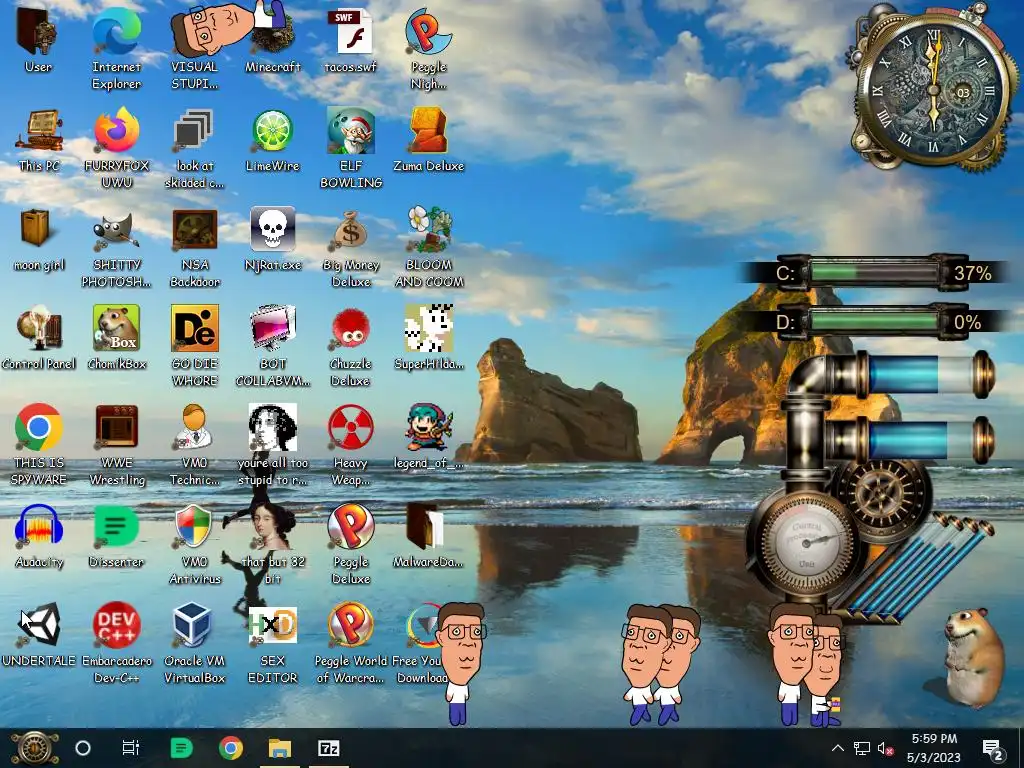
Task: Open 7-Zip from the taskbar
Action: pyautogui.click(x=328, y=748)
